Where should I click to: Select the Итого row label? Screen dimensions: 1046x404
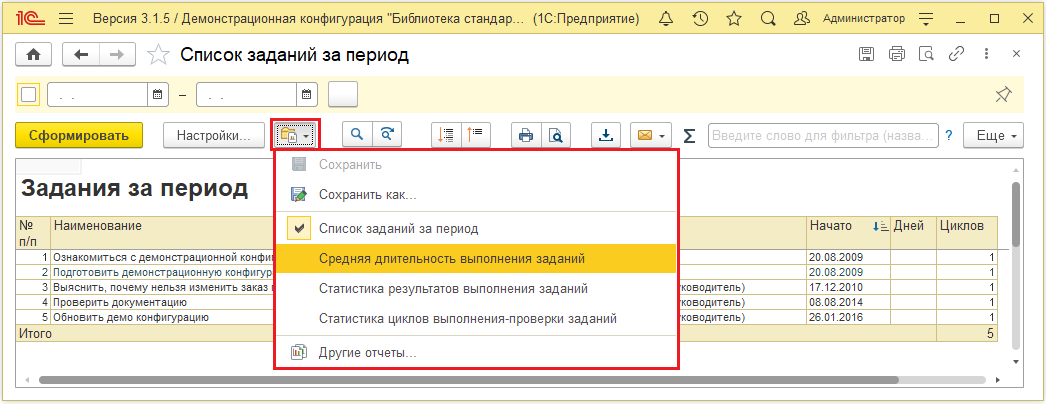35,333
